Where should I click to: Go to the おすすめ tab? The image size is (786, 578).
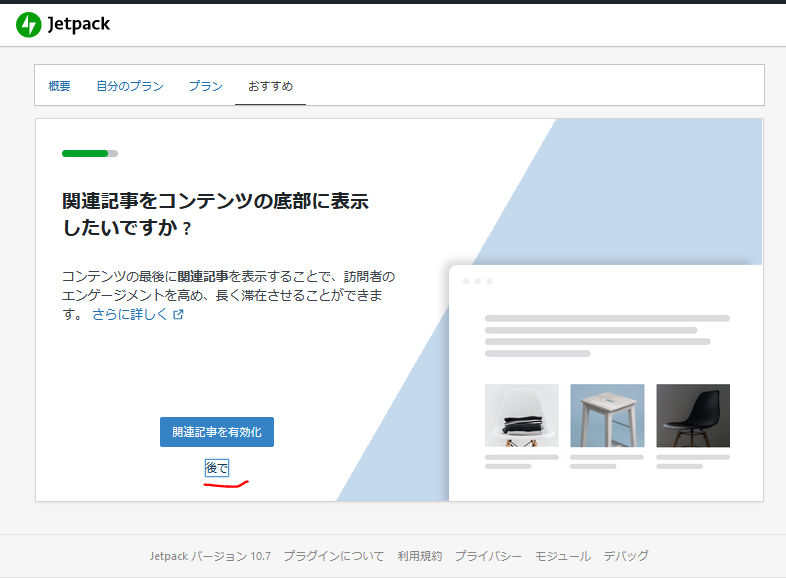[270, 86]
